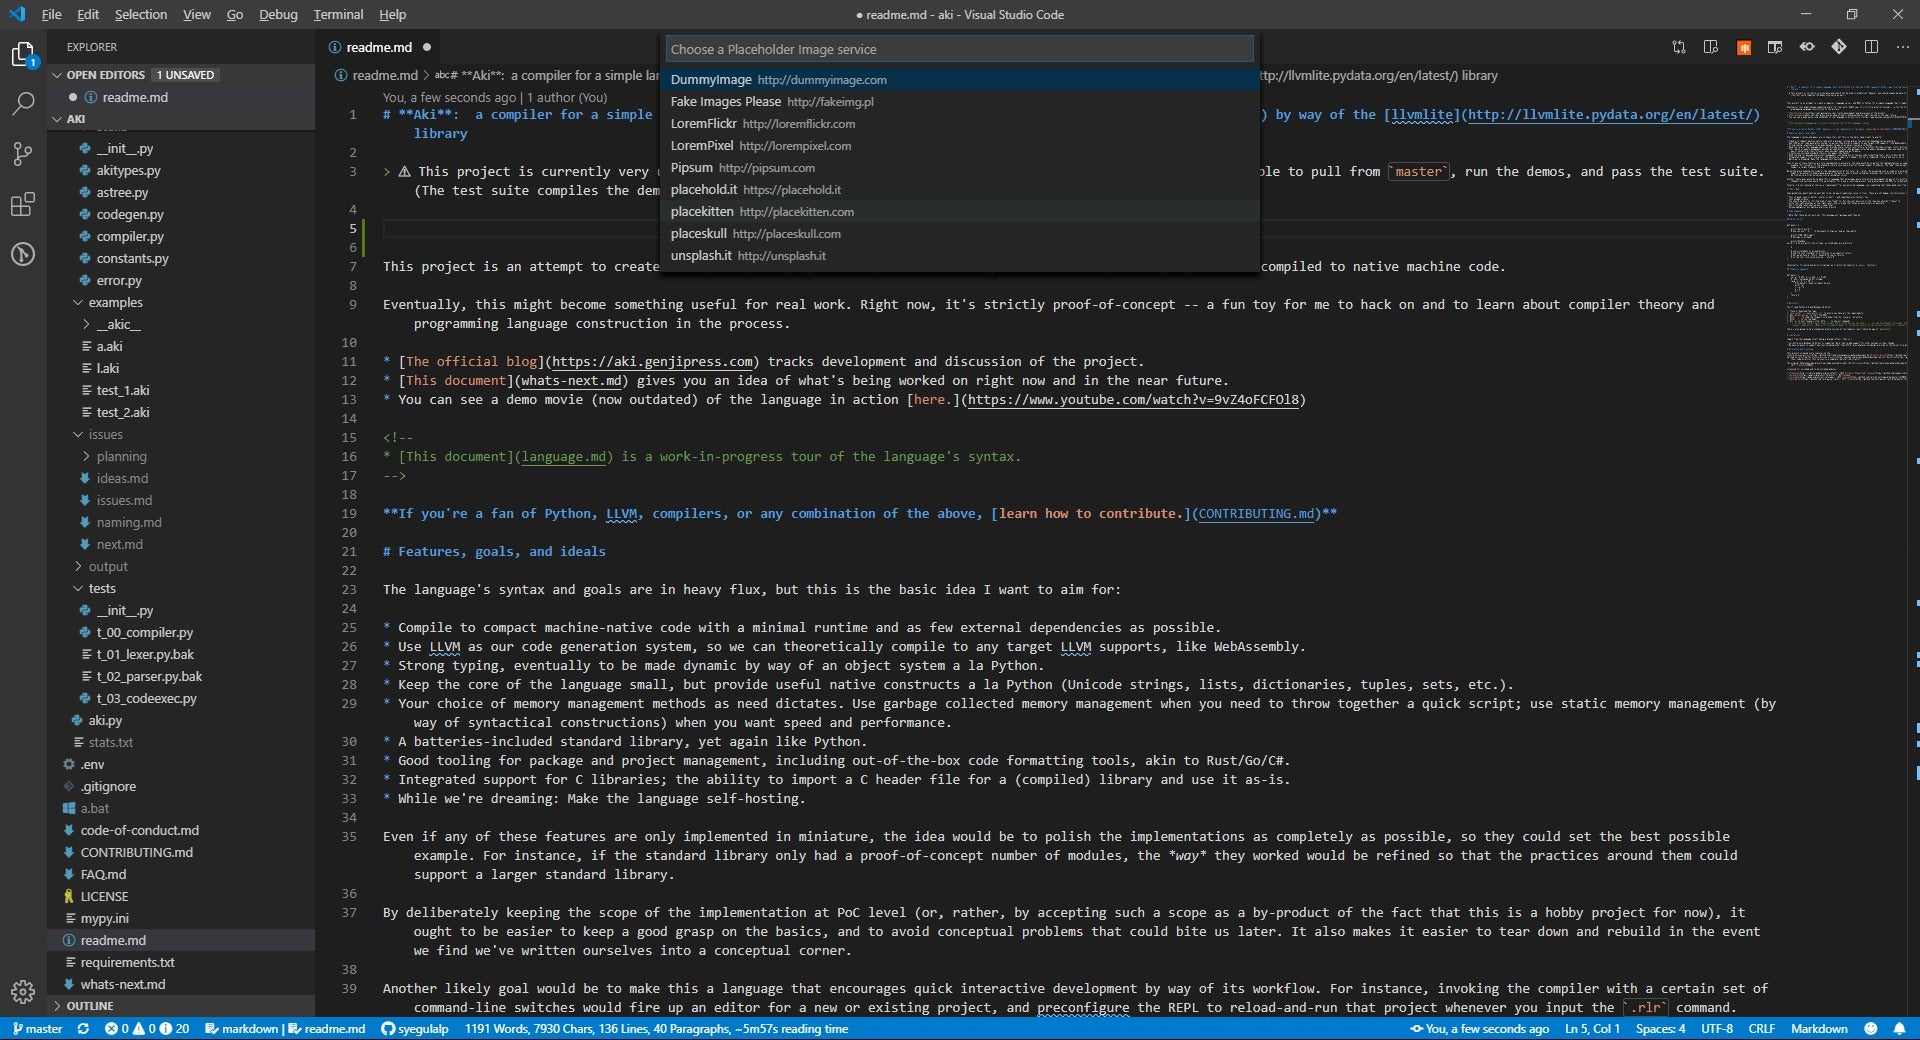The height and width of the screenshot is (1040, 1920).
Task: Unfold the warning block at line 3
Action: pyautogui.click(x=388, y=172)
